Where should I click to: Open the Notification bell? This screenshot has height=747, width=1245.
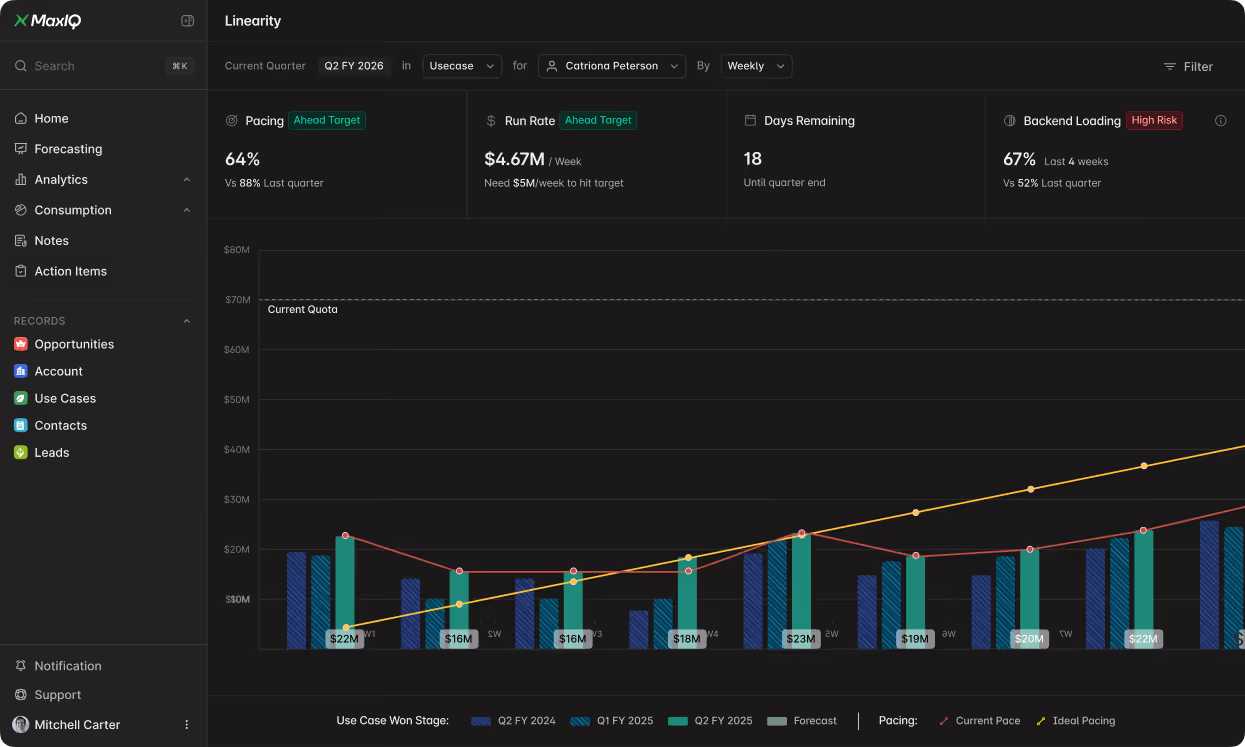[x=21, y=665]
